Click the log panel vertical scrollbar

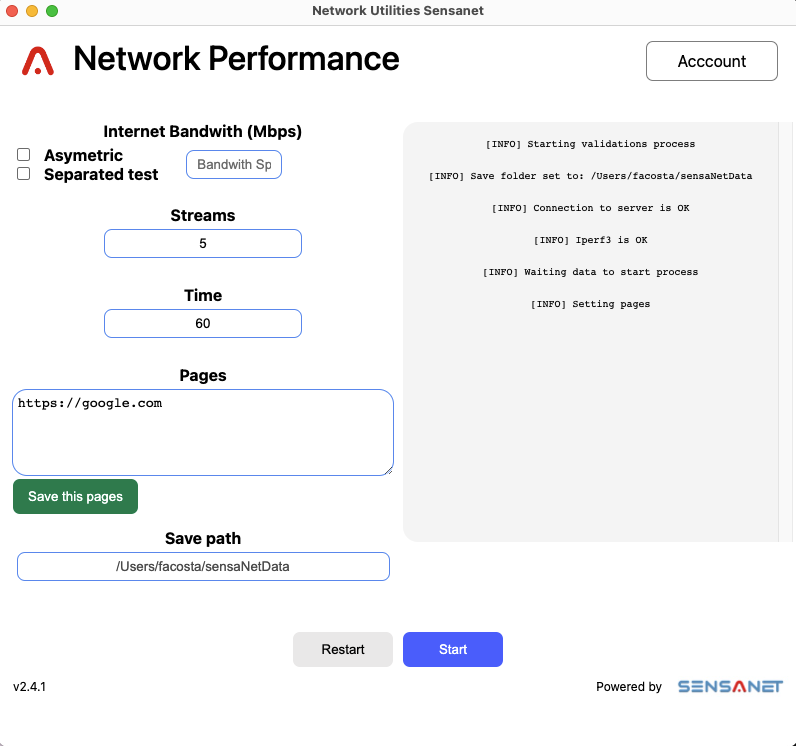[x=785, y=332]
